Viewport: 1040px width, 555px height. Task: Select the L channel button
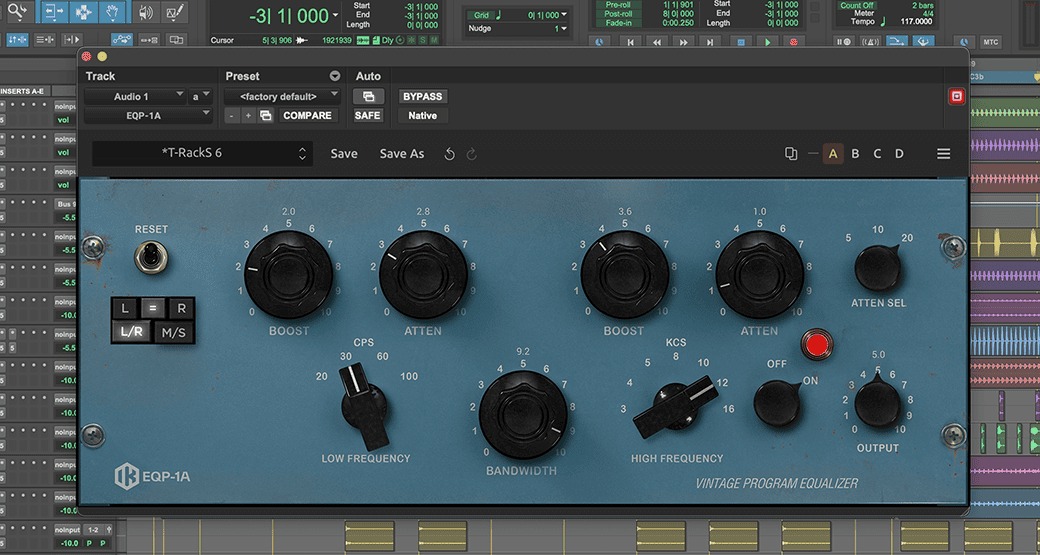(125, 308)
